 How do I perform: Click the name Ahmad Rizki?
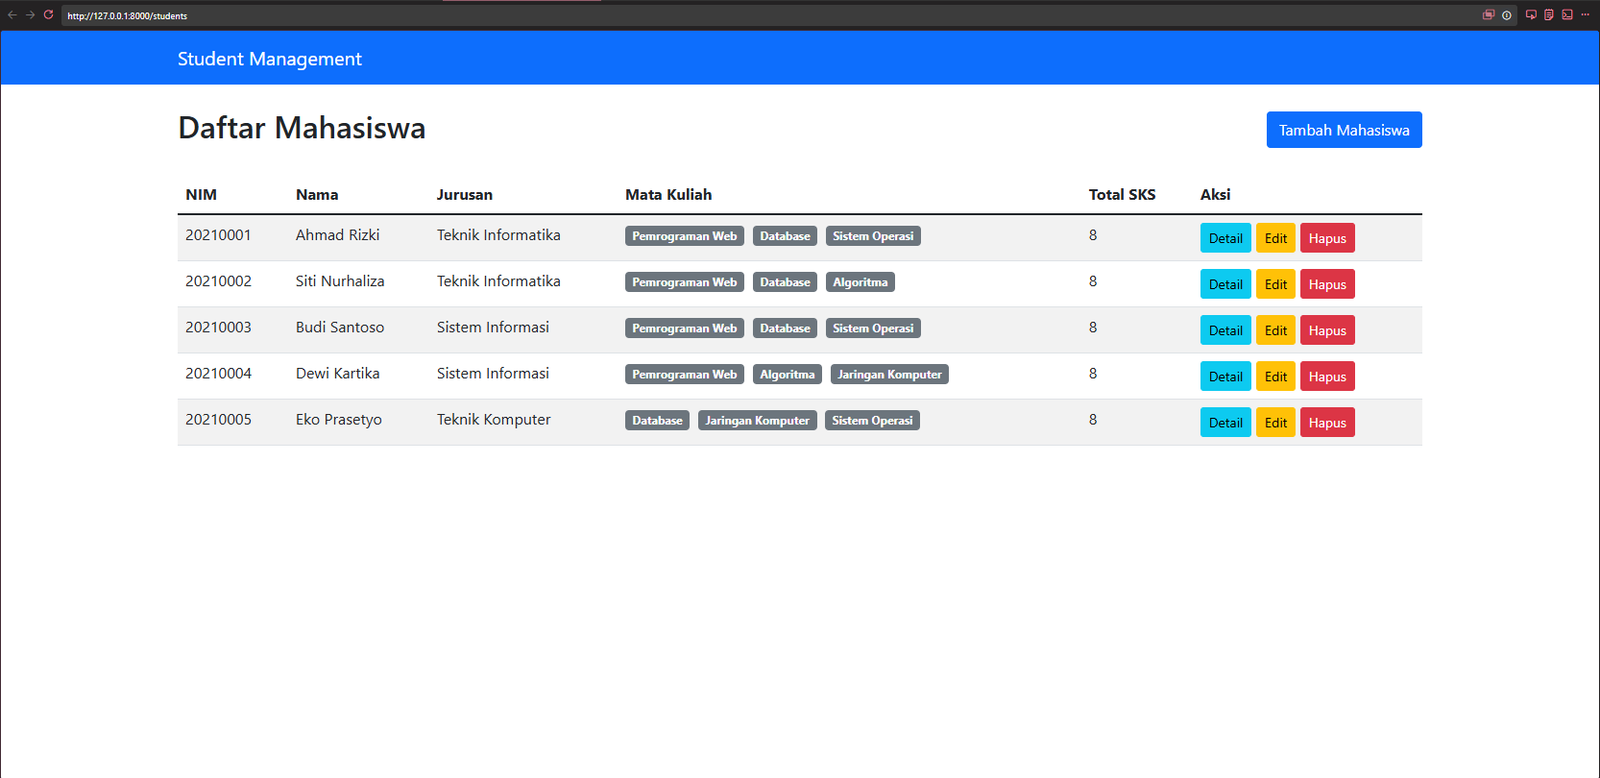[338, 235]
